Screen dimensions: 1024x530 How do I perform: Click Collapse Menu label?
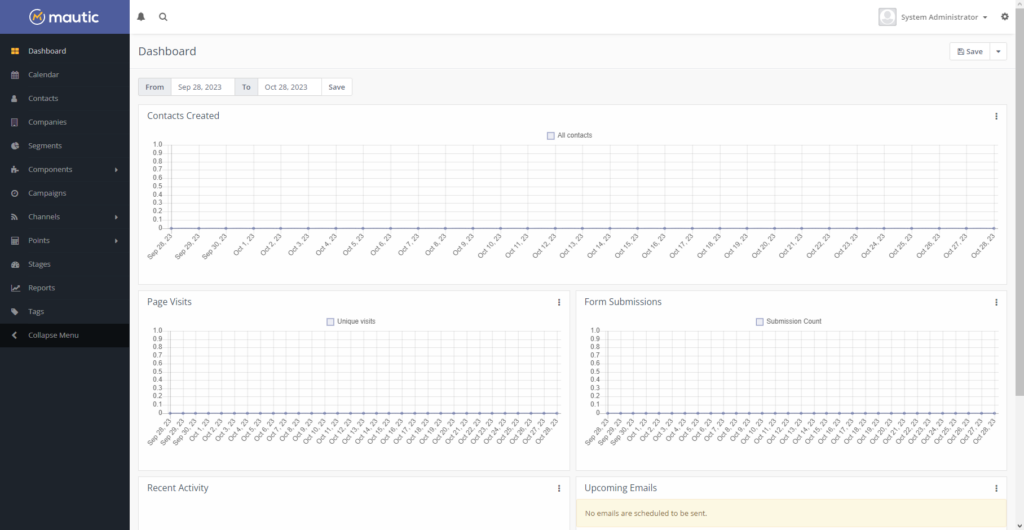[54, 335]
